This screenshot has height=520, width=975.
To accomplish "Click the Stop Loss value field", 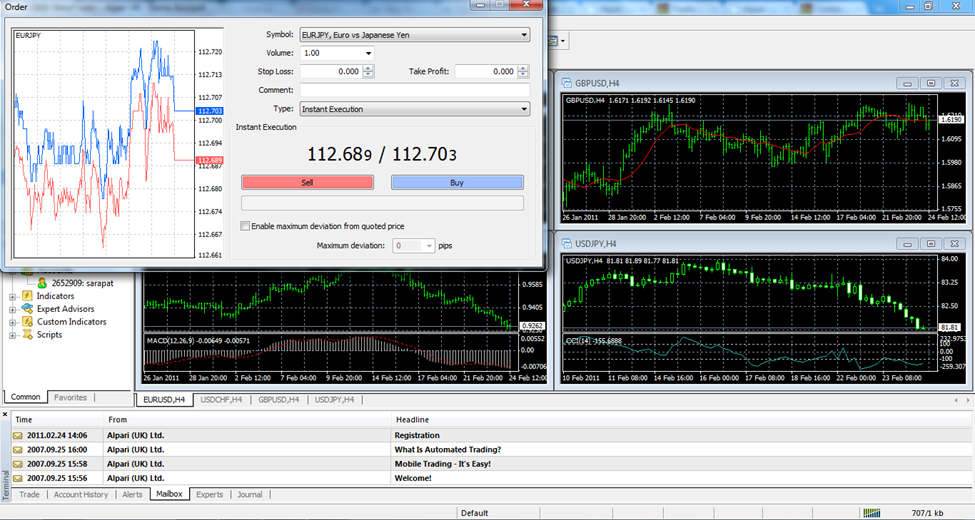I will click(x=331, y=72).
